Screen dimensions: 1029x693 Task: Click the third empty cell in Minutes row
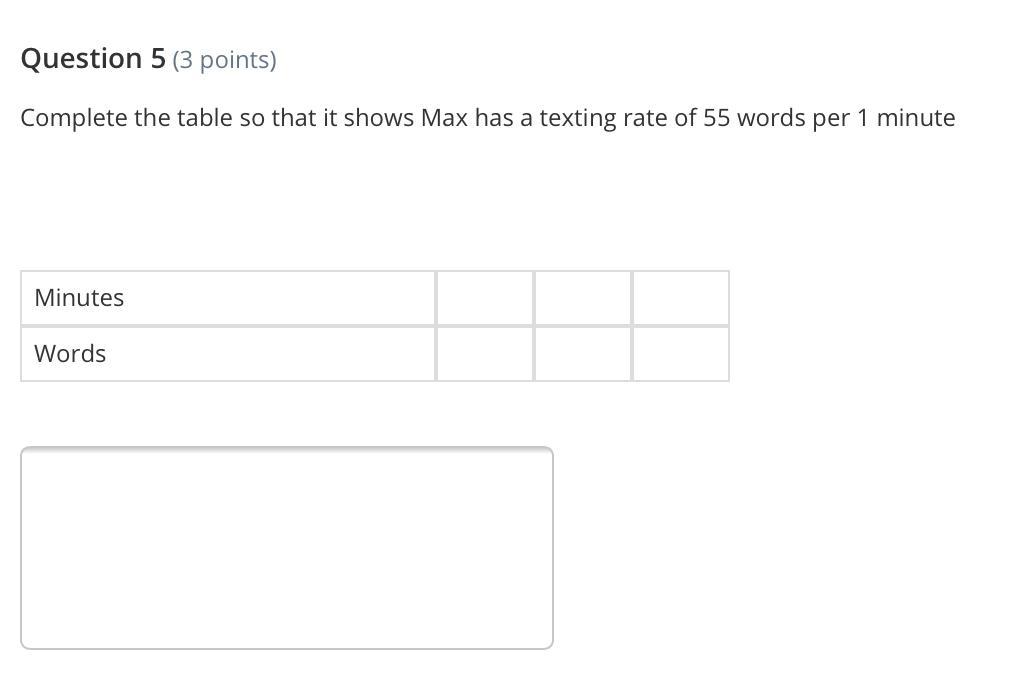pyautogui.click(x=680, y=298)
